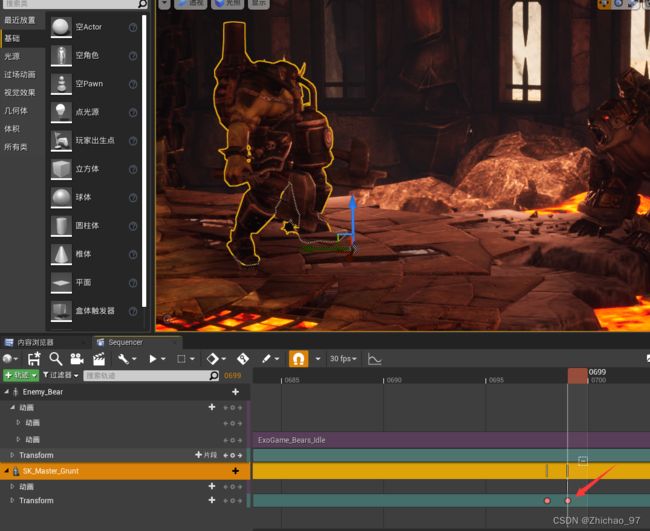Open the 过滤器 filter dropdown
Image resolution: width=650 pixels, height=531 pixels.
(x=61, y=375)
